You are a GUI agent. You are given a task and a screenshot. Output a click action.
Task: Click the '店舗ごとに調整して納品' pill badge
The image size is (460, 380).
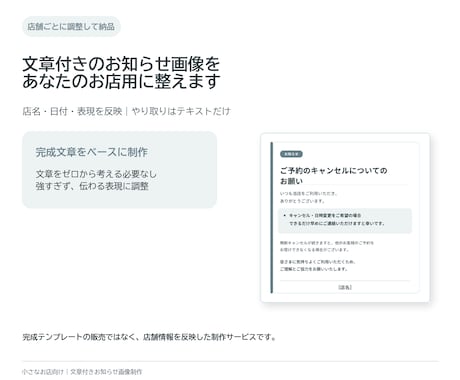tap(71, 26)
